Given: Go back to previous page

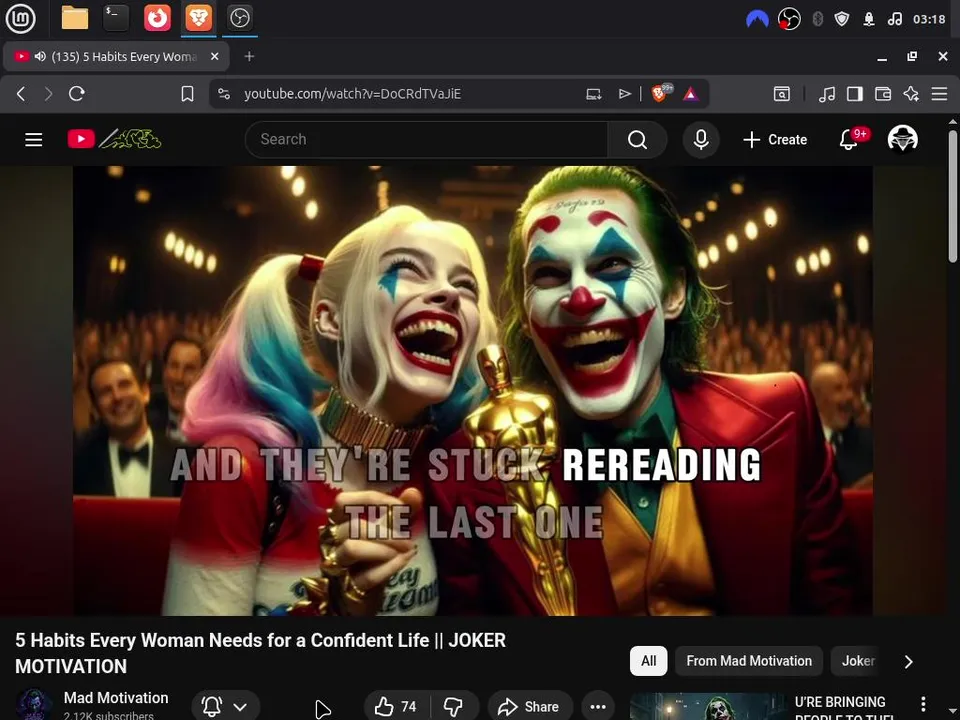Looking at the screenshot, I should pyautogui.click(x=21, y=94).
